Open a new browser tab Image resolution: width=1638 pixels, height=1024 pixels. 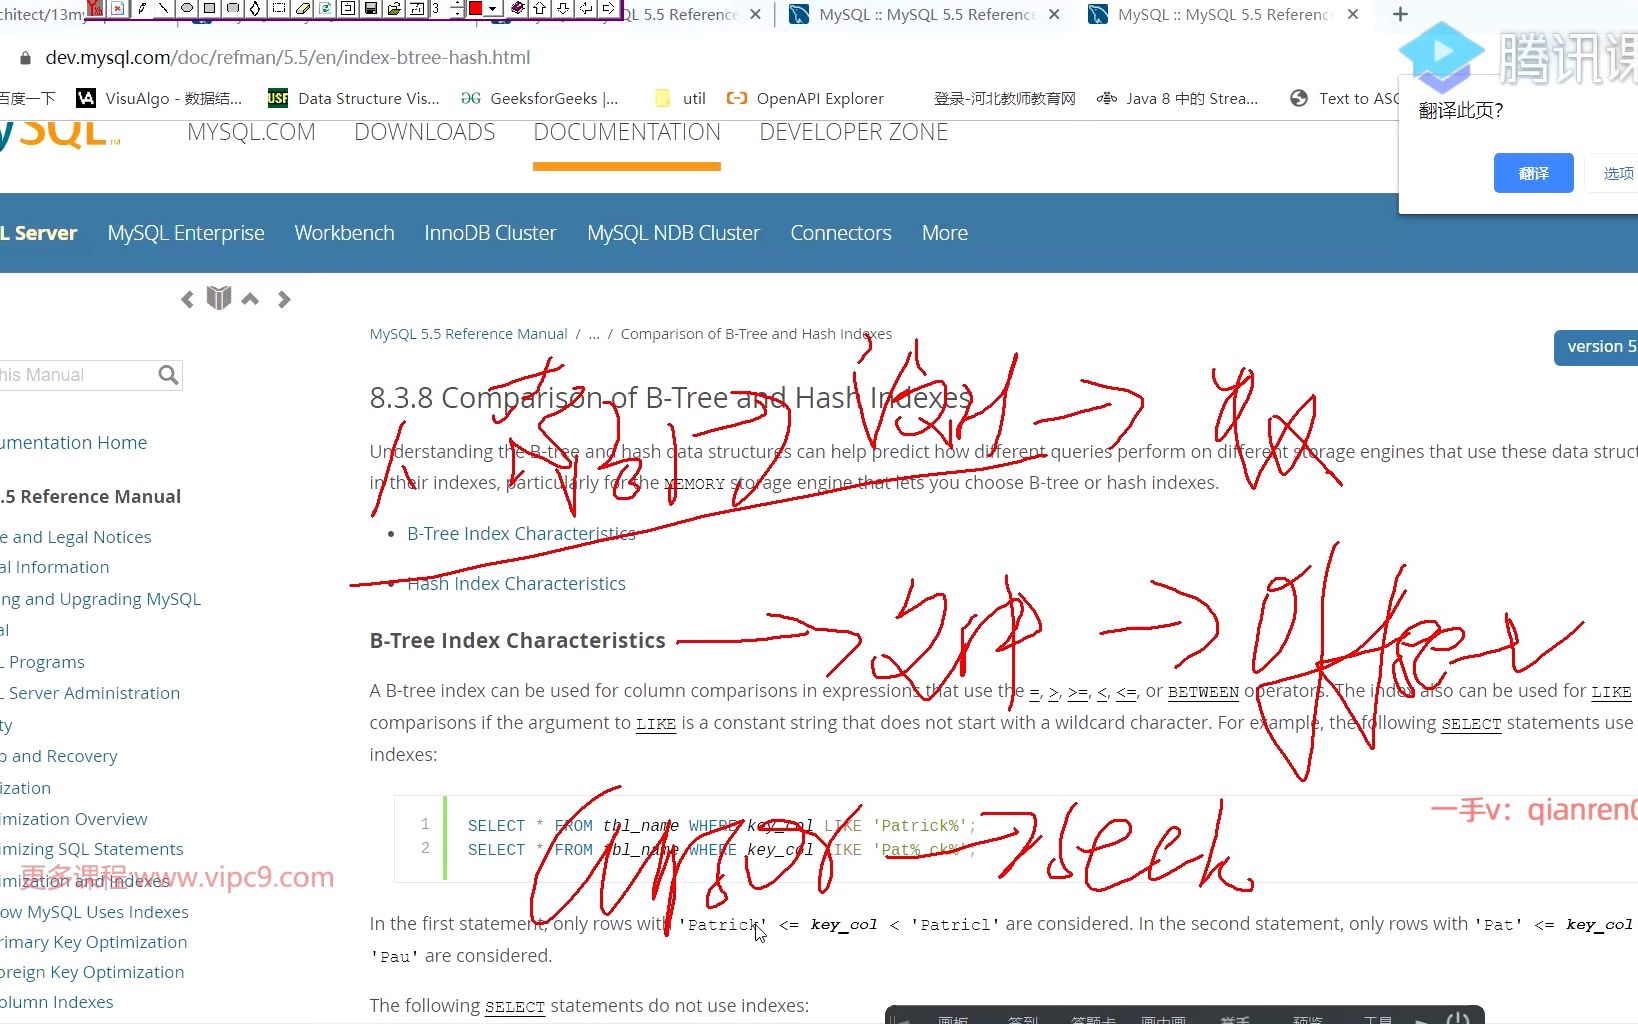point(1400,14)
